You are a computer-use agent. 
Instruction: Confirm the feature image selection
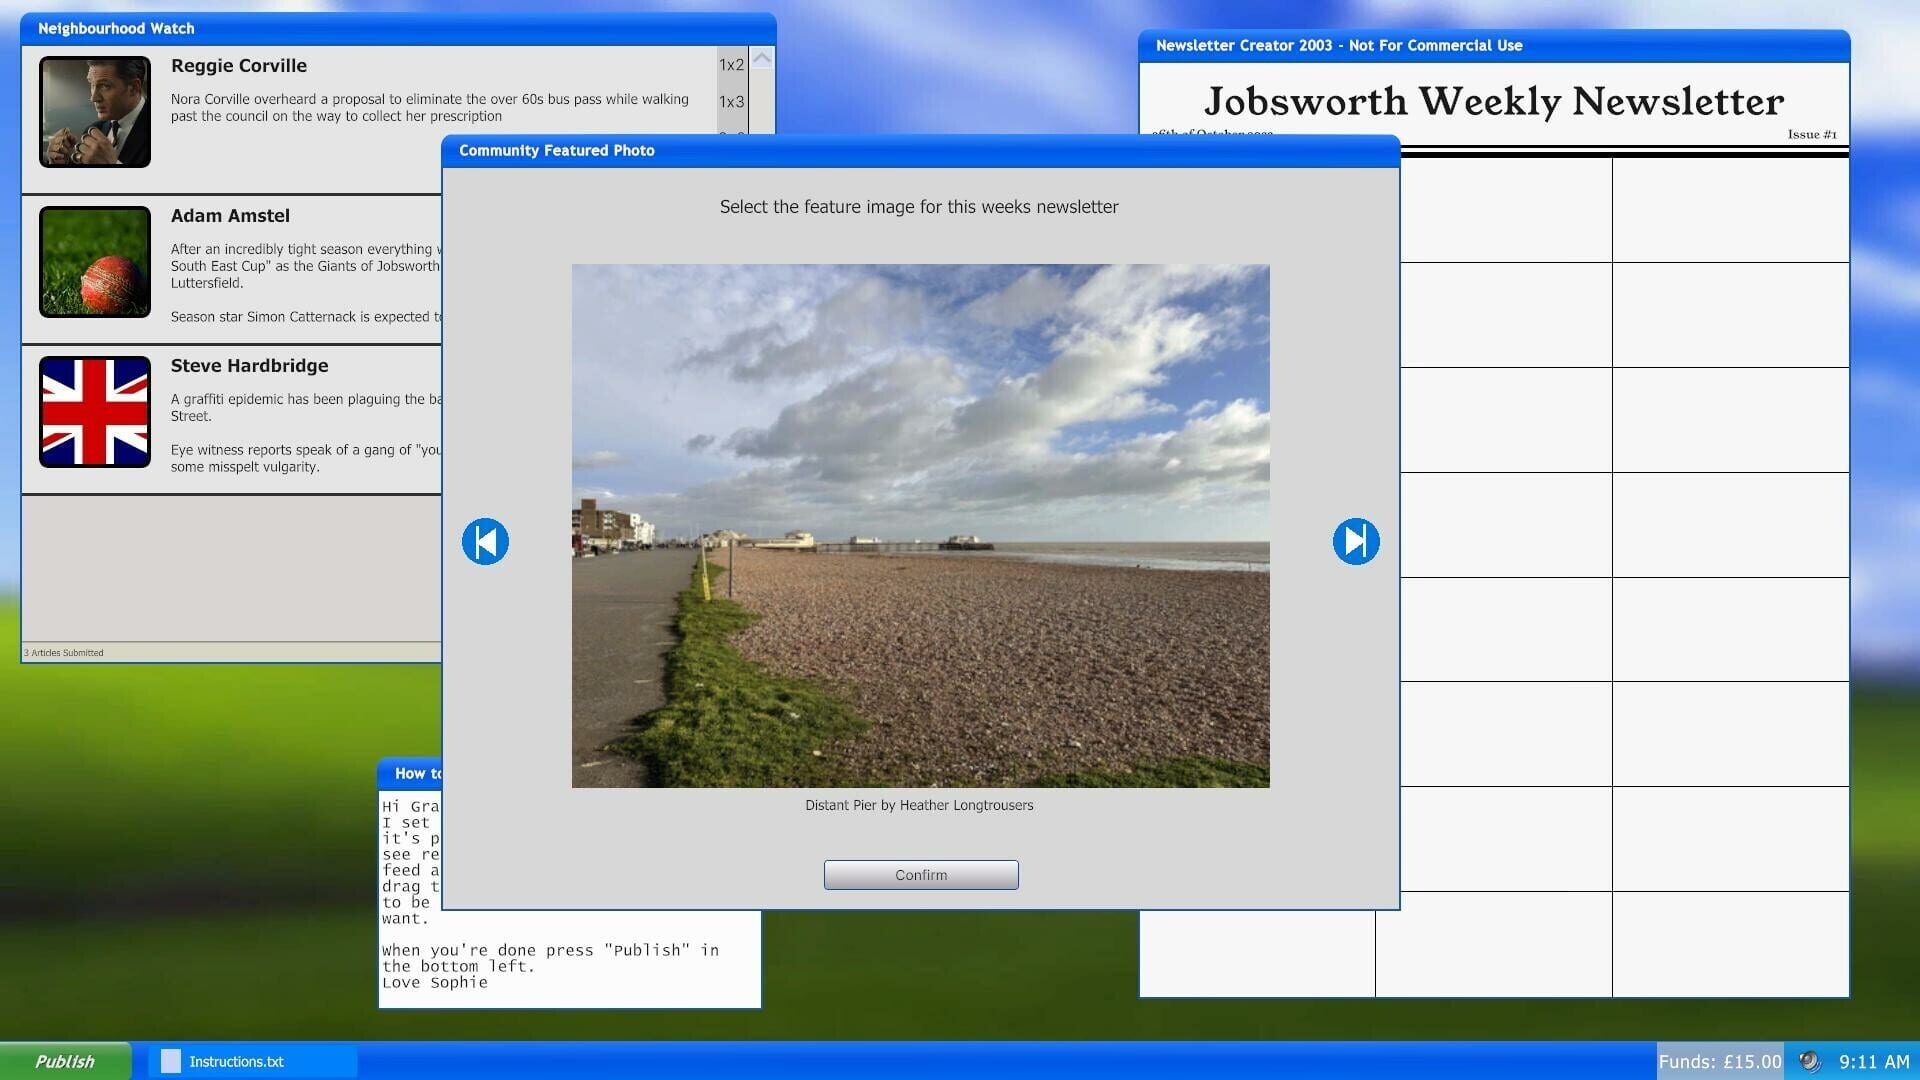(x=921, y=875)
